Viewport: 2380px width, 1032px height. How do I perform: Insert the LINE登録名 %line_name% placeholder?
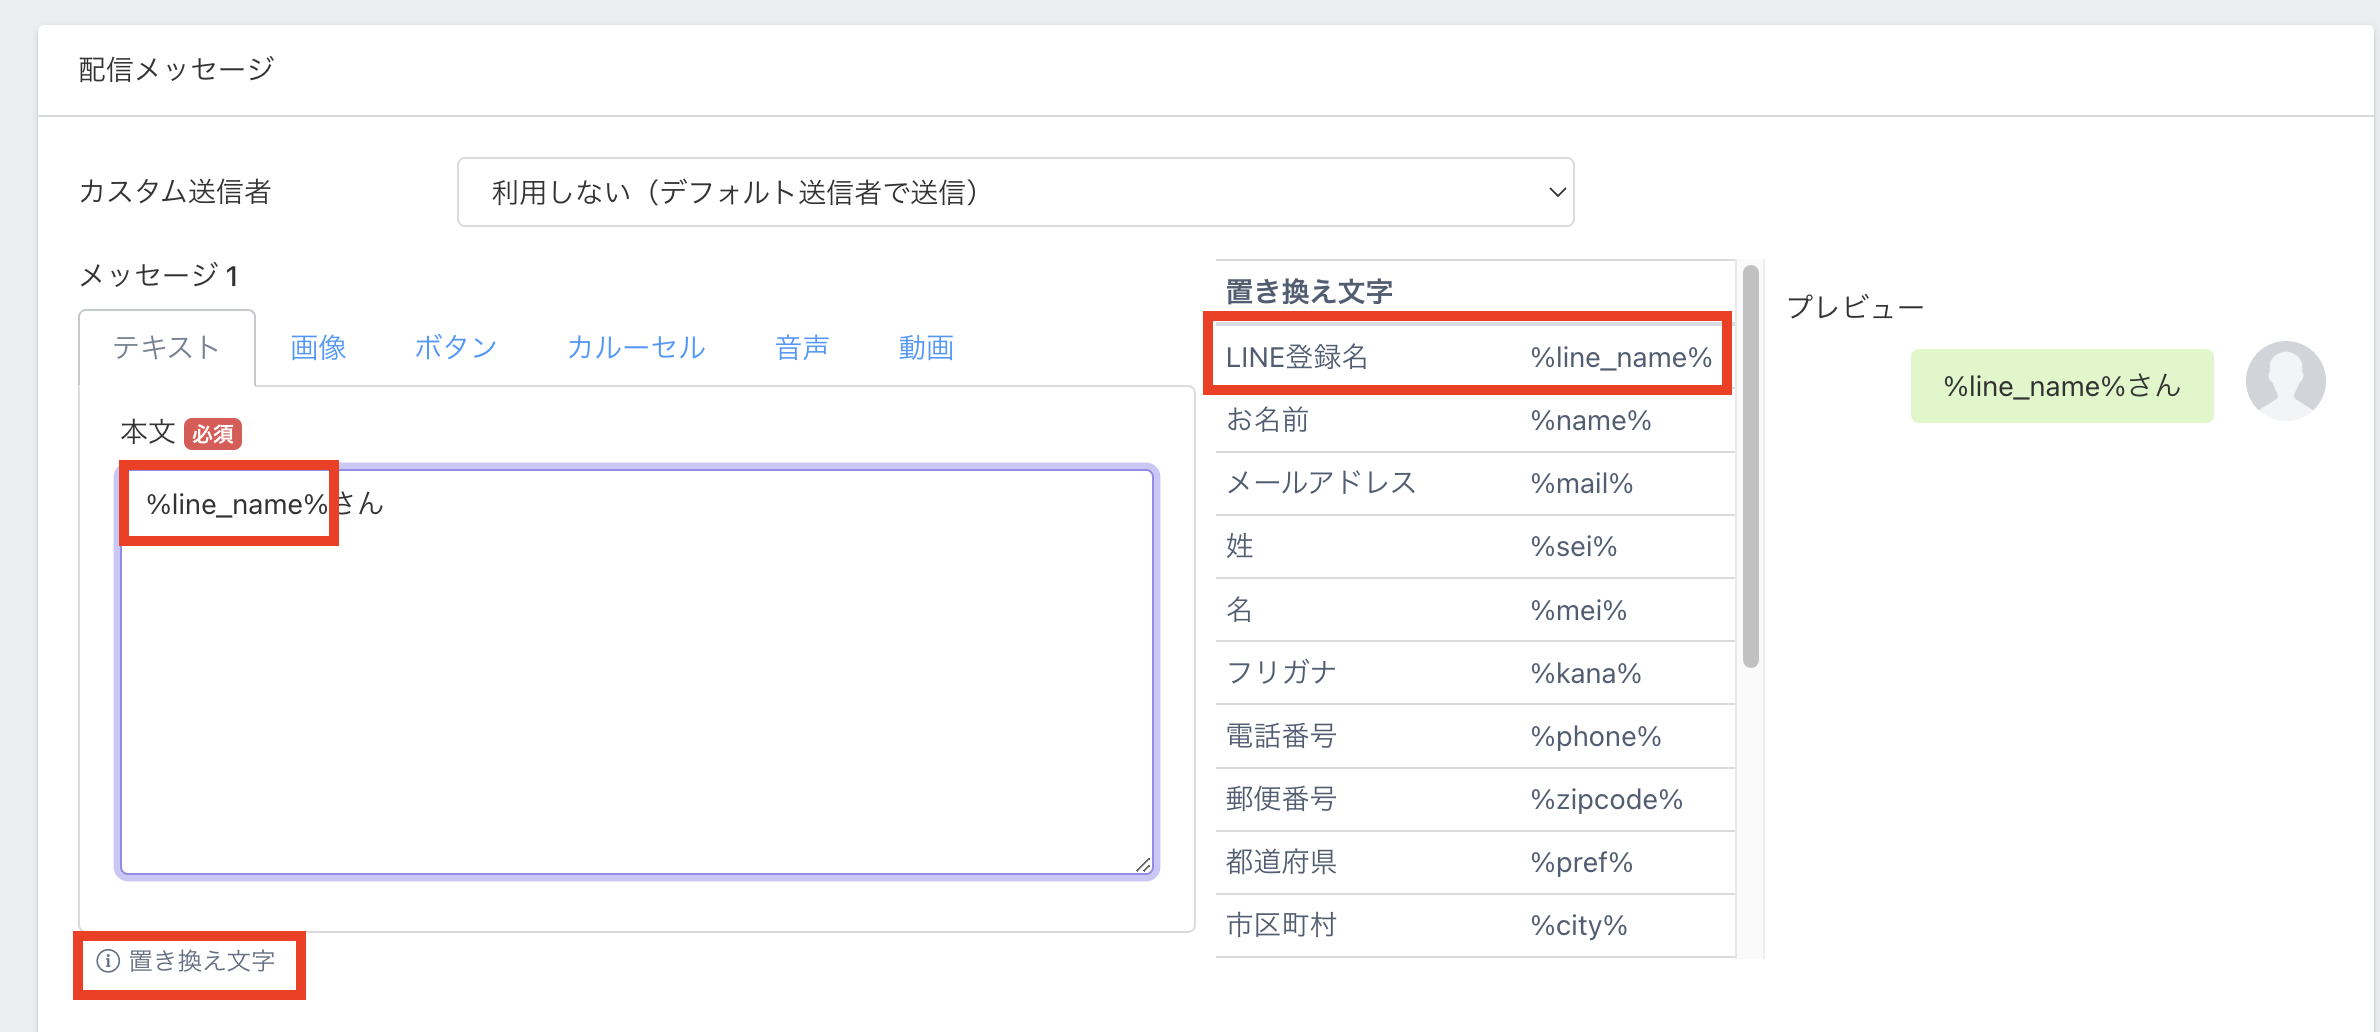[x=1468, y=357]
